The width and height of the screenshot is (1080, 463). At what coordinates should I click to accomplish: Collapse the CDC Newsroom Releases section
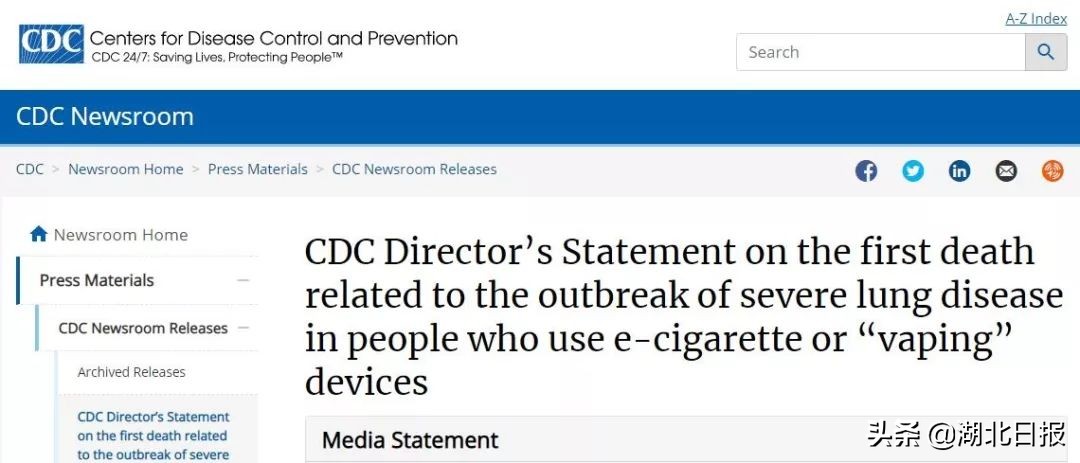click(243, 328)
